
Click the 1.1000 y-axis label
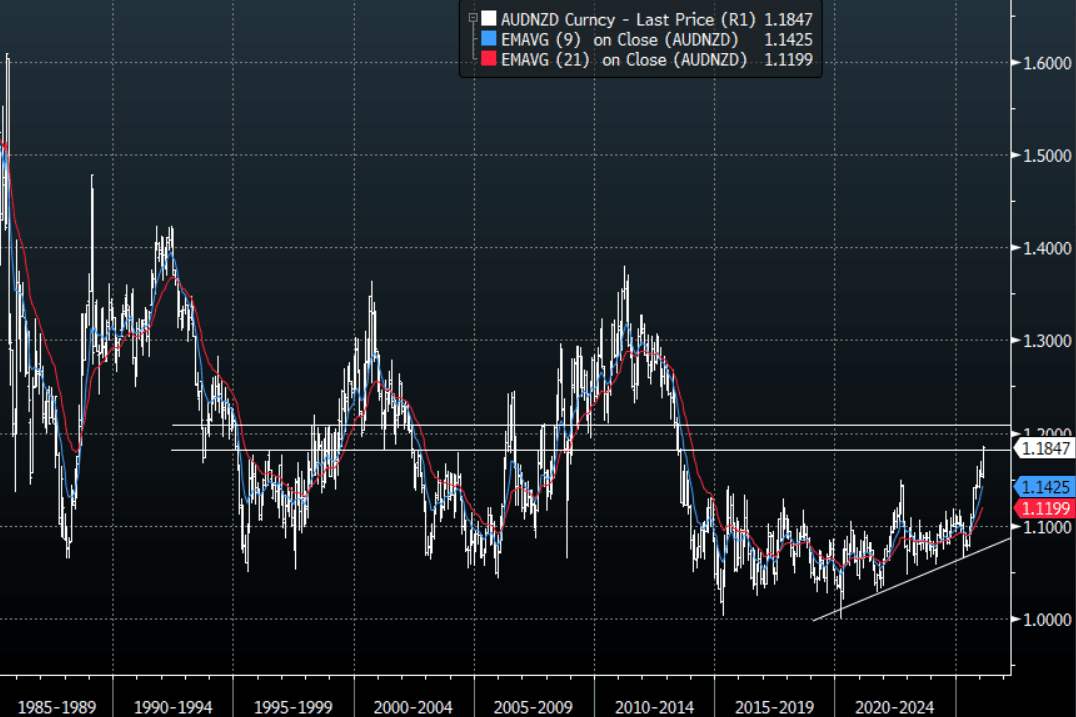click(1047, 527)
